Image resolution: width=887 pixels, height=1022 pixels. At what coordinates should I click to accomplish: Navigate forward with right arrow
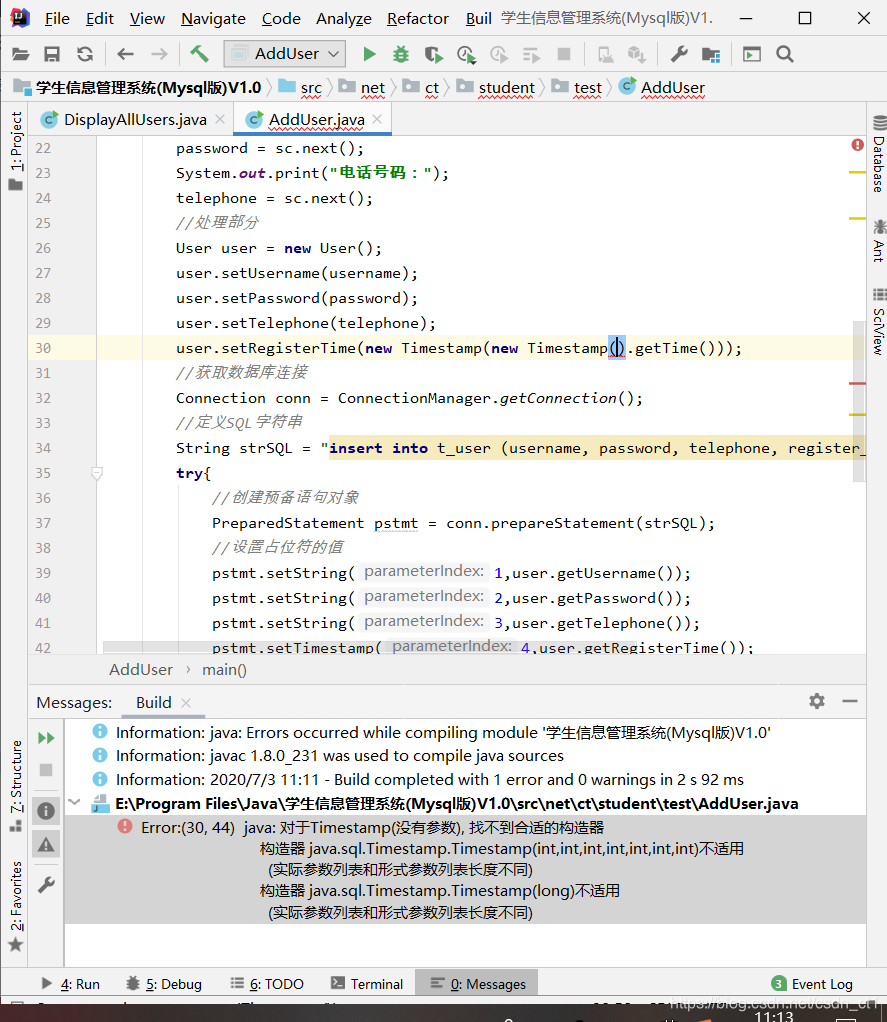tap(160, 54)
